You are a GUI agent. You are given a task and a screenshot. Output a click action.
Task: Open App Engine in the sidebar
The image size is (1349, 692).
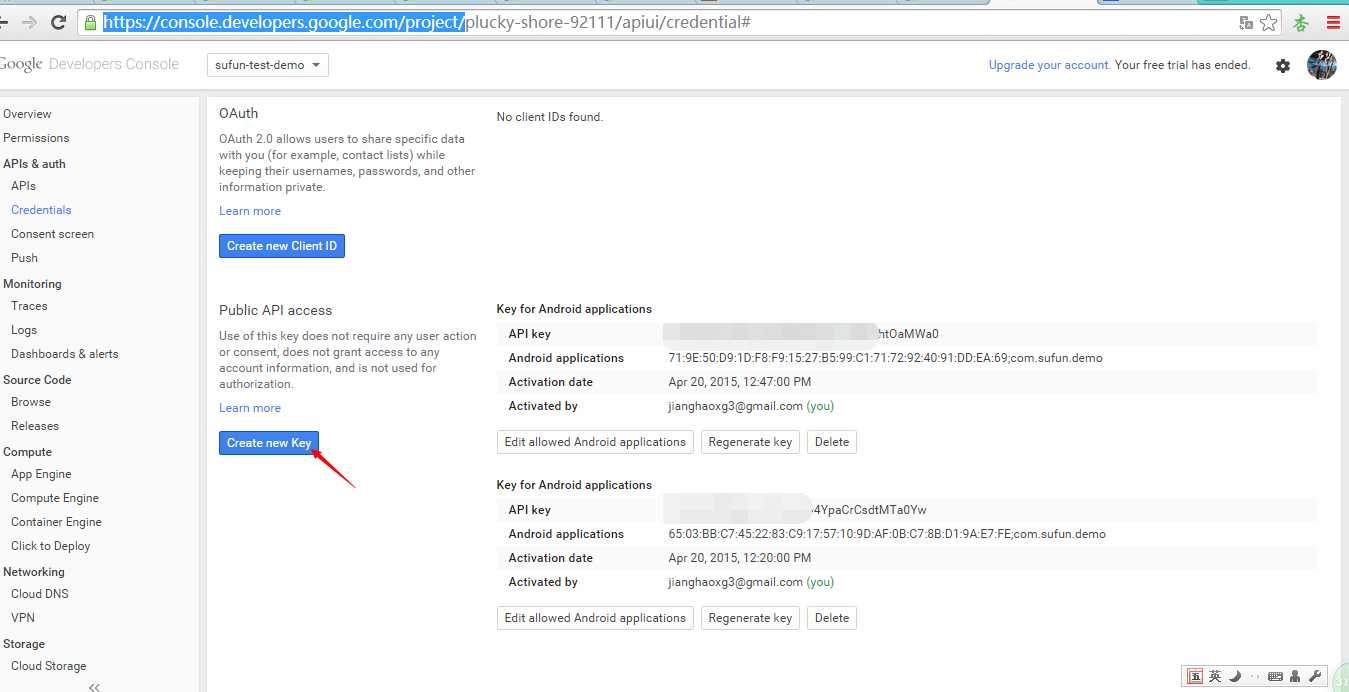41,474
